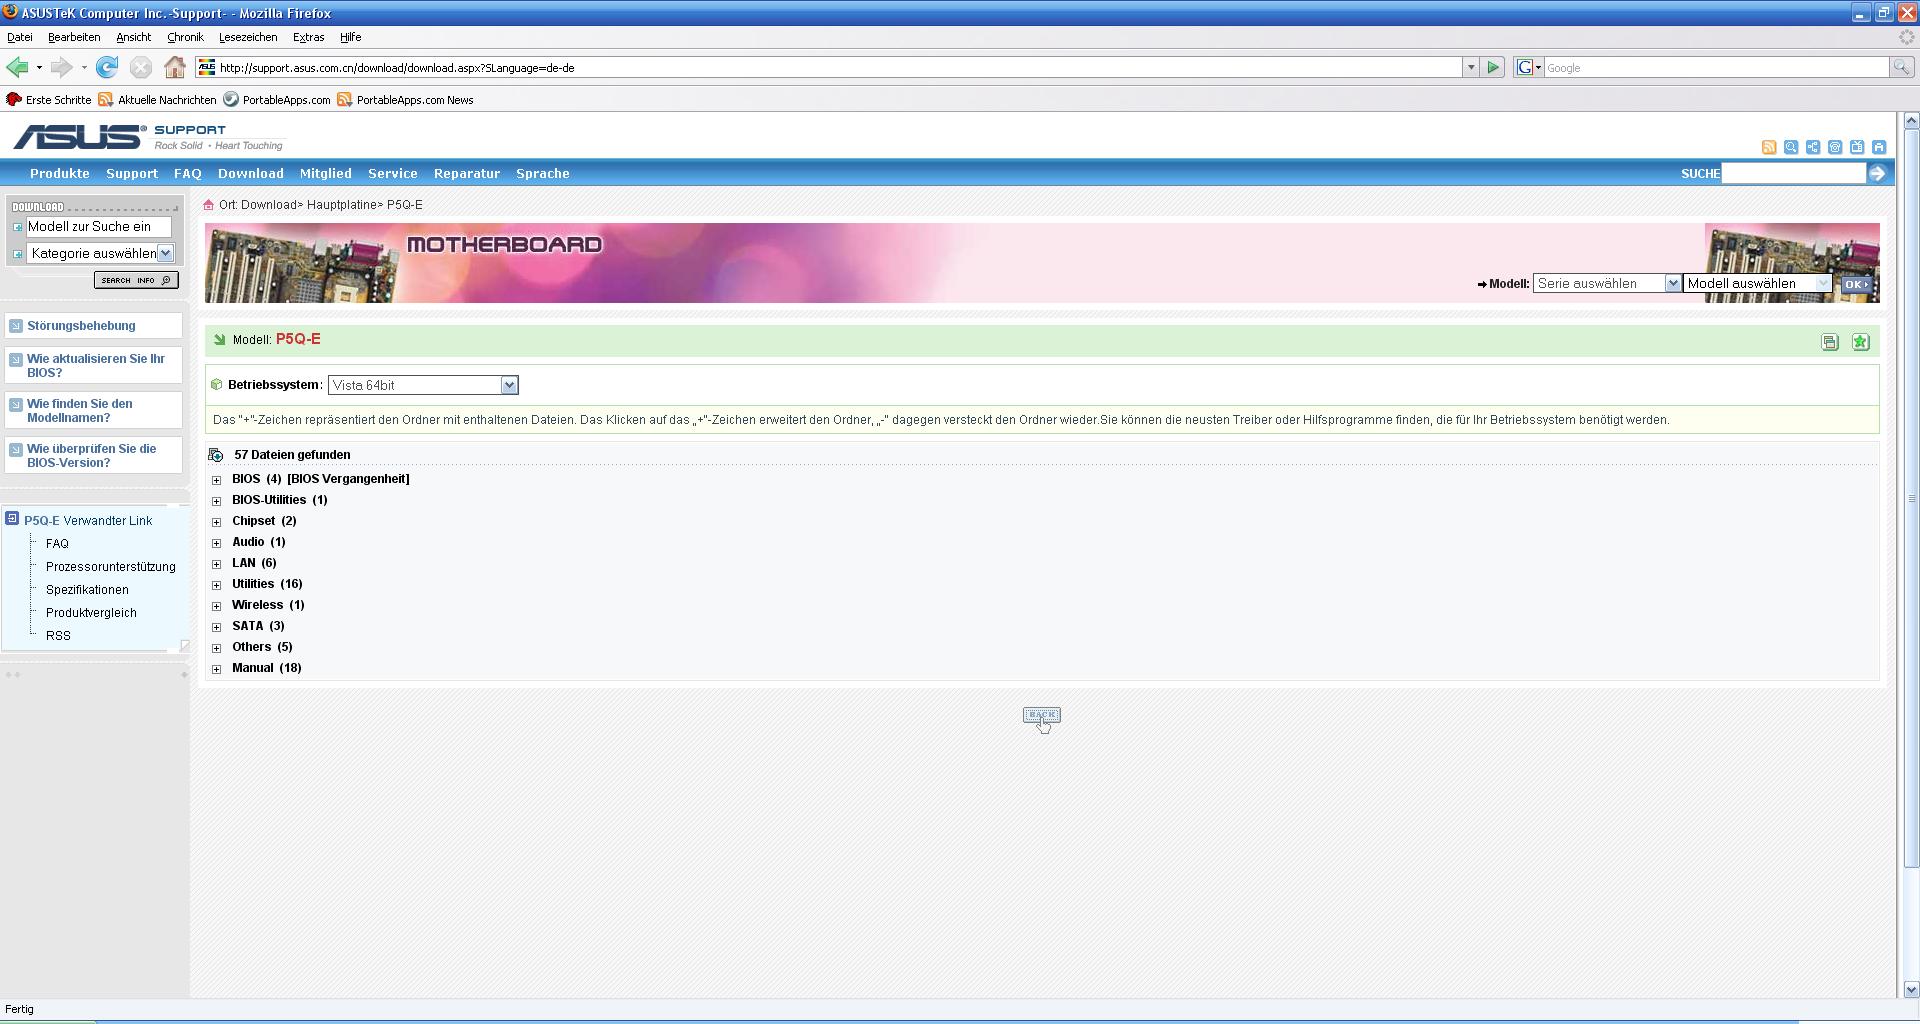Open the address bar history dropdown
Viewport: 1920px width, 1024px height.
tap(1470, 67)
